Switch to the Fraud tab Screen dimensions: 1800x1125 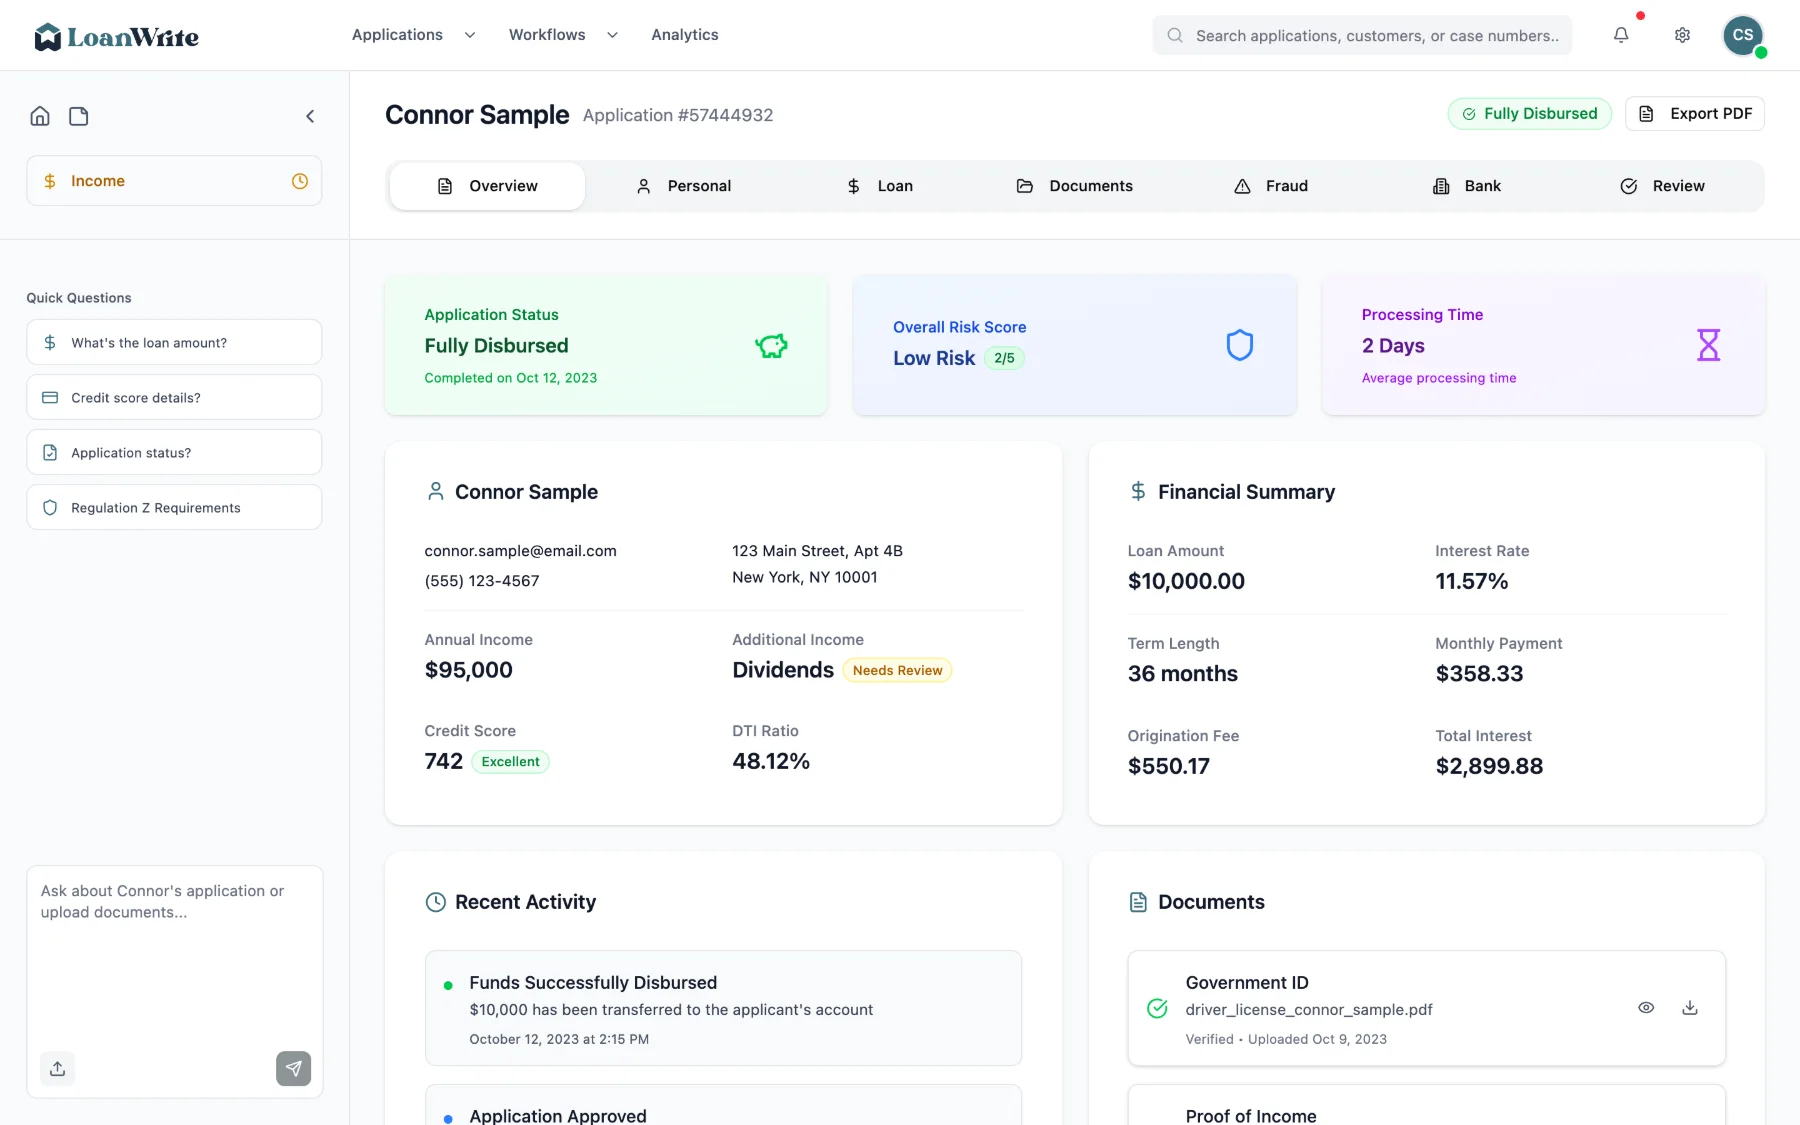1271,186
